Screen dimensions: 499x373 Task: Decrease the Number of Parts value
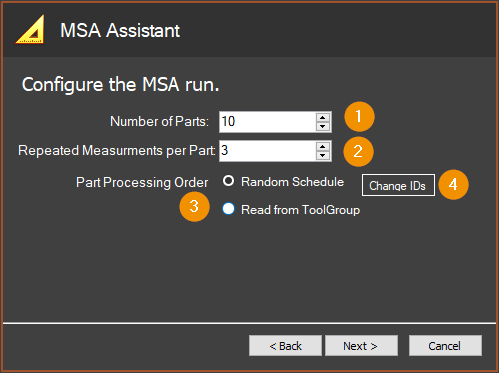(322, 126)
